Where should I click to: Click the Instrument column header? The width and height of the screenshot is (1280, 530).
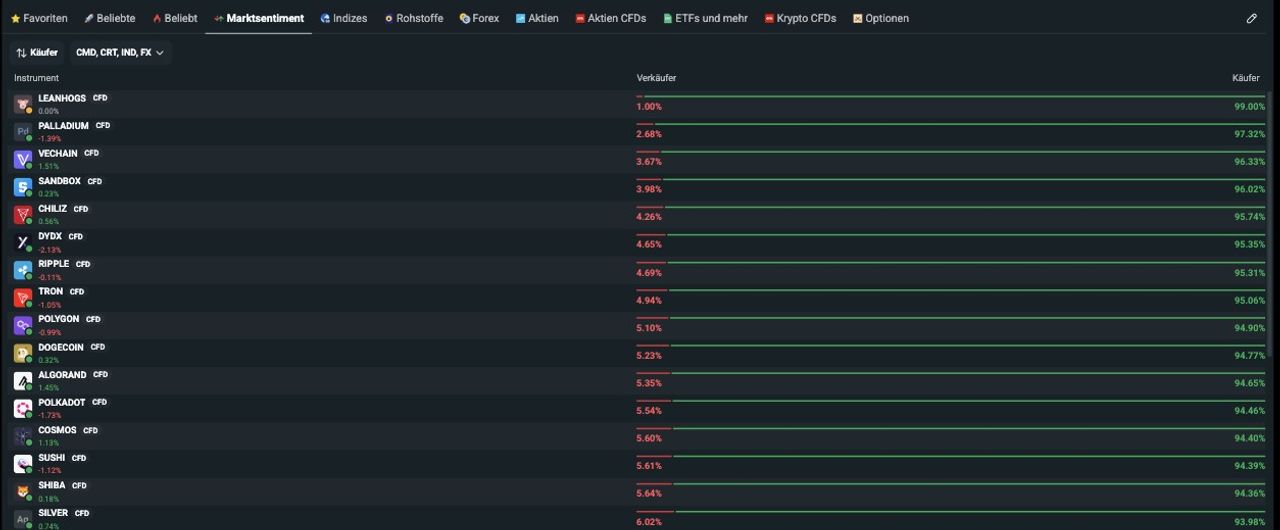[x=36, y=78]
